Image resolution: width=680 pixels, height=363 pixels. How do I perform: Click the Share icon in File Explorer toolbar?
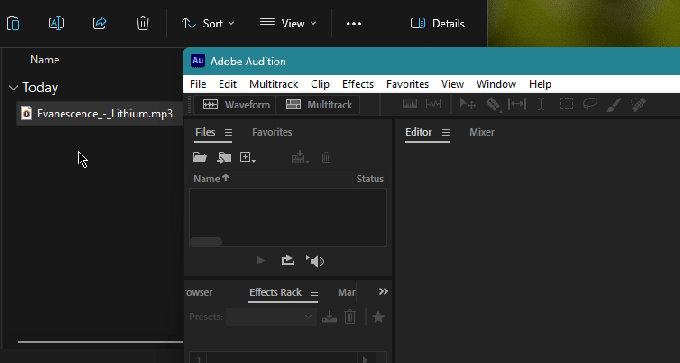click(100, 23)
